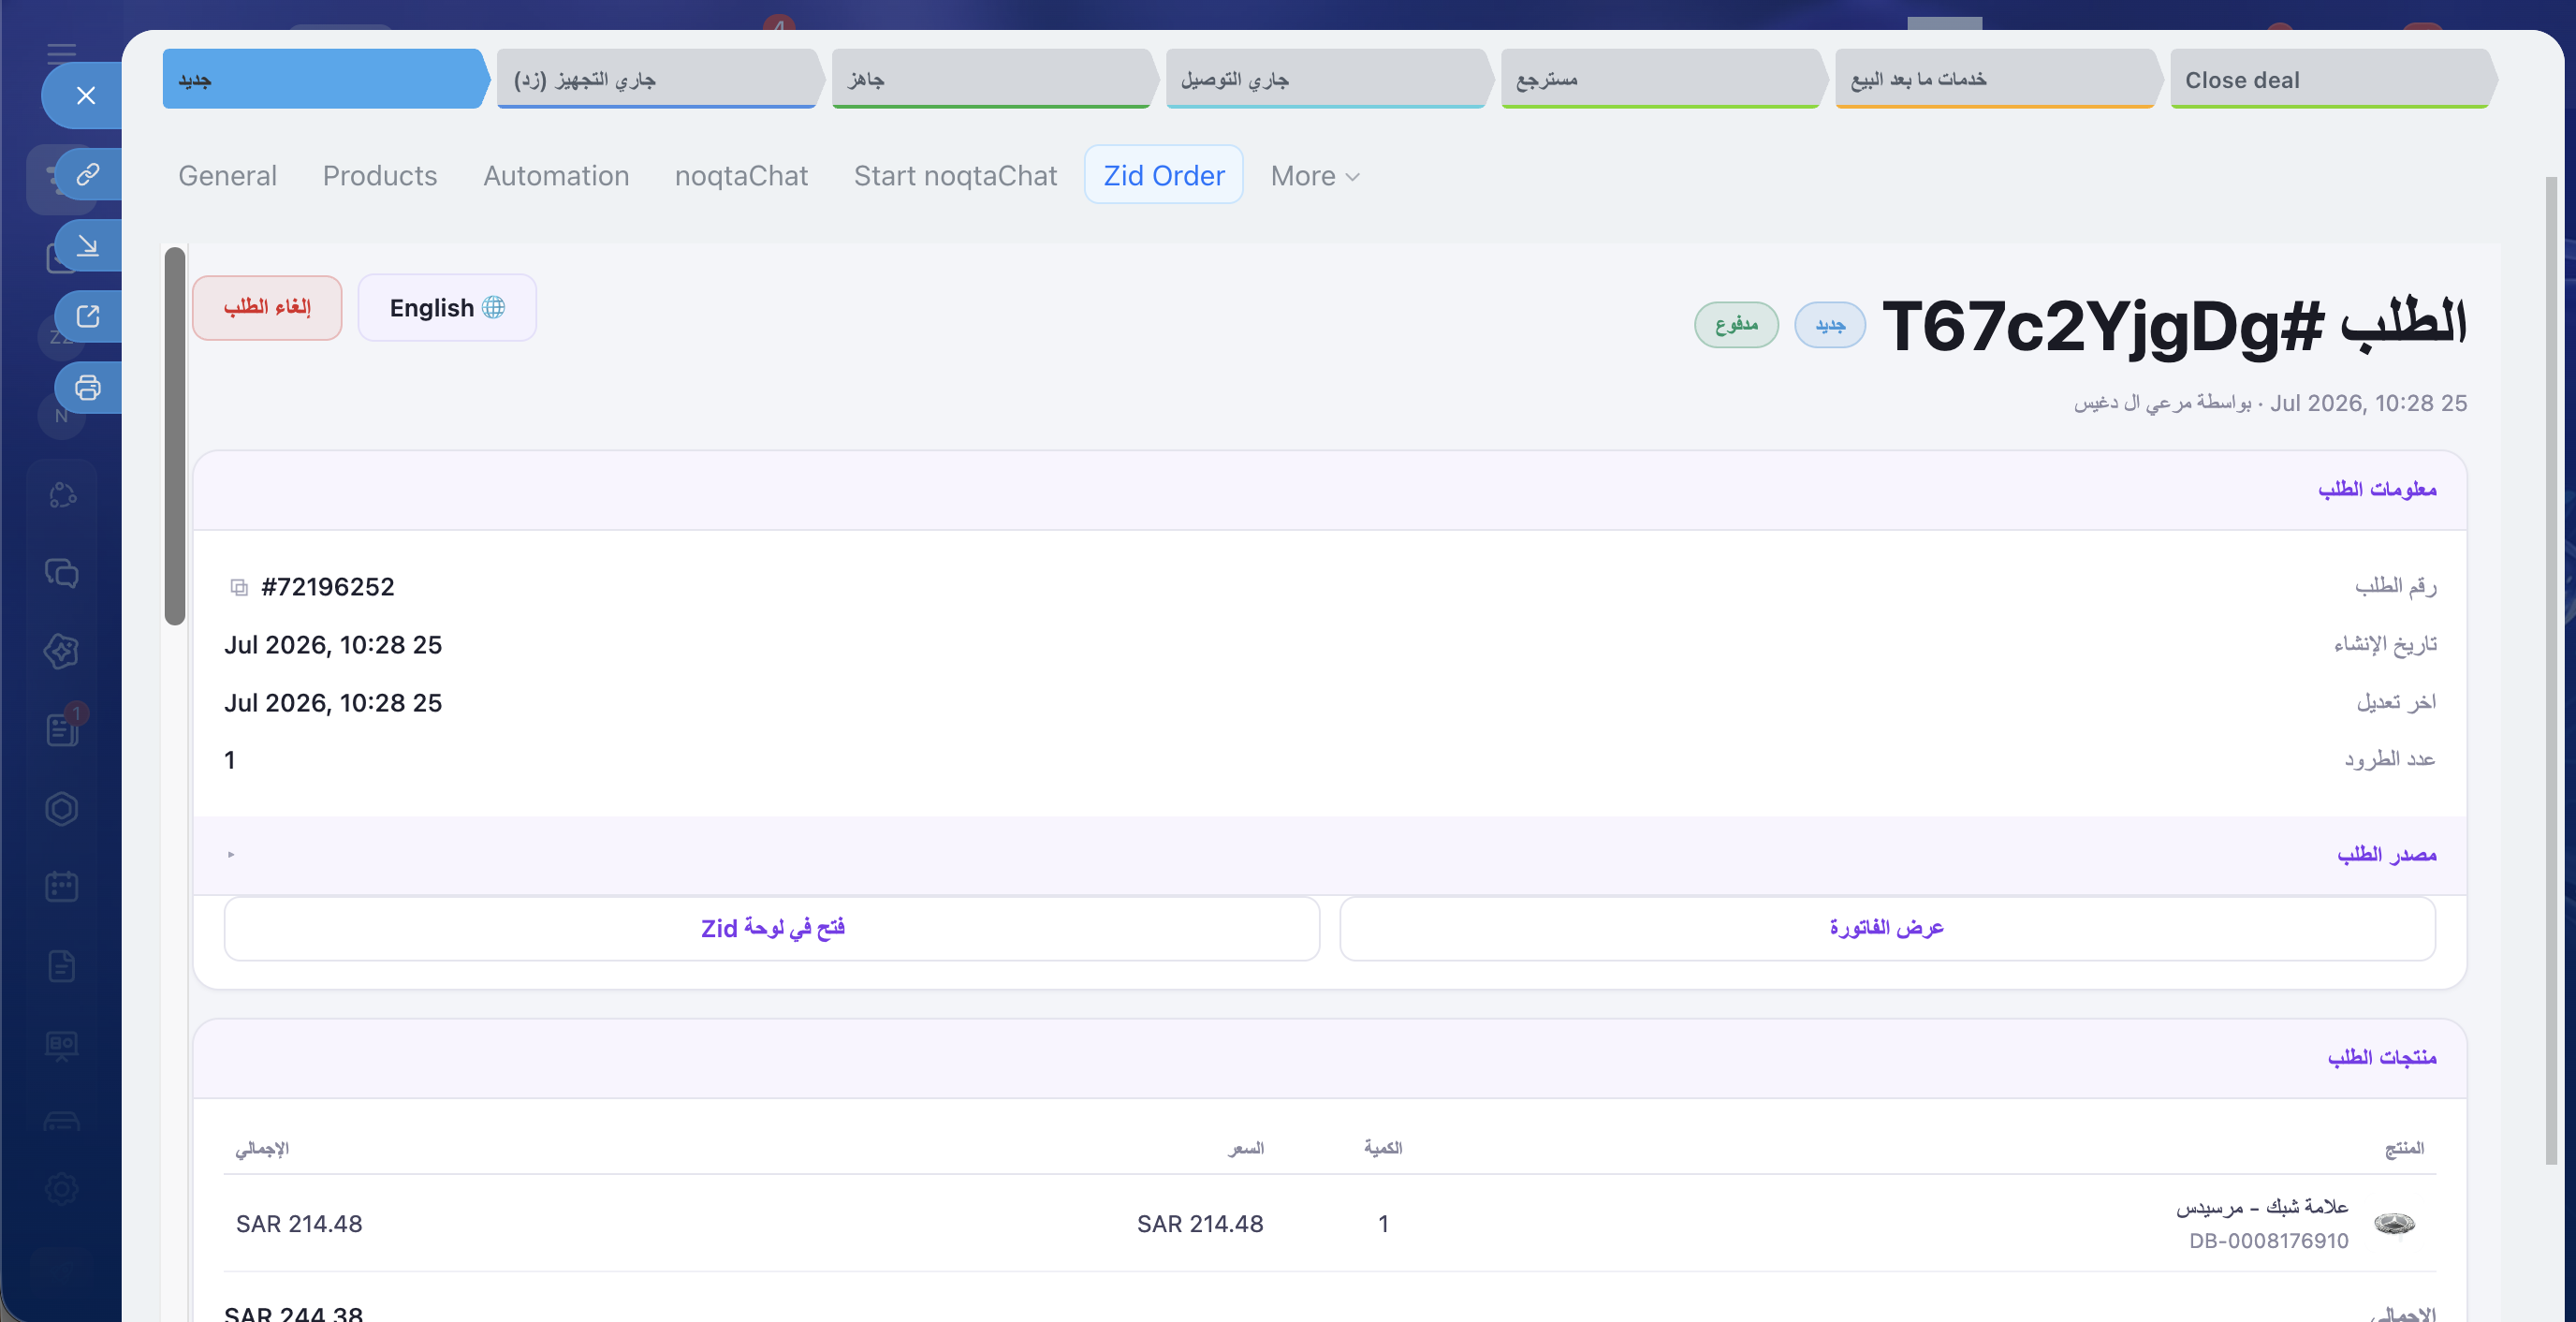The height and width of the screenshot is (1322, 2576).
Task: Click the Zid order panel's inner scrollbar
Action: tap(175, 436)
